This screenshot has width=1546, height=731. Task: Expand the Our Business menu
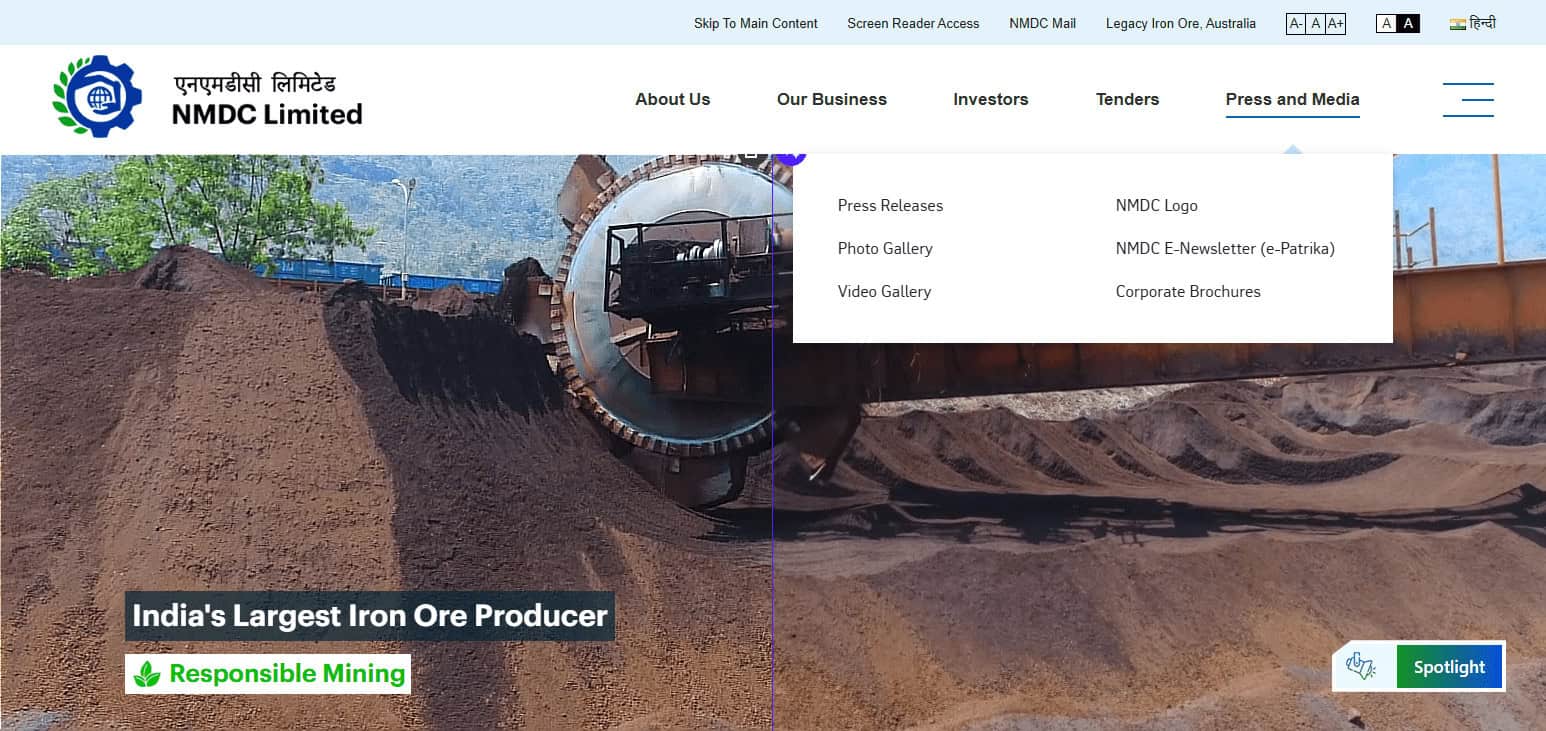832,99
